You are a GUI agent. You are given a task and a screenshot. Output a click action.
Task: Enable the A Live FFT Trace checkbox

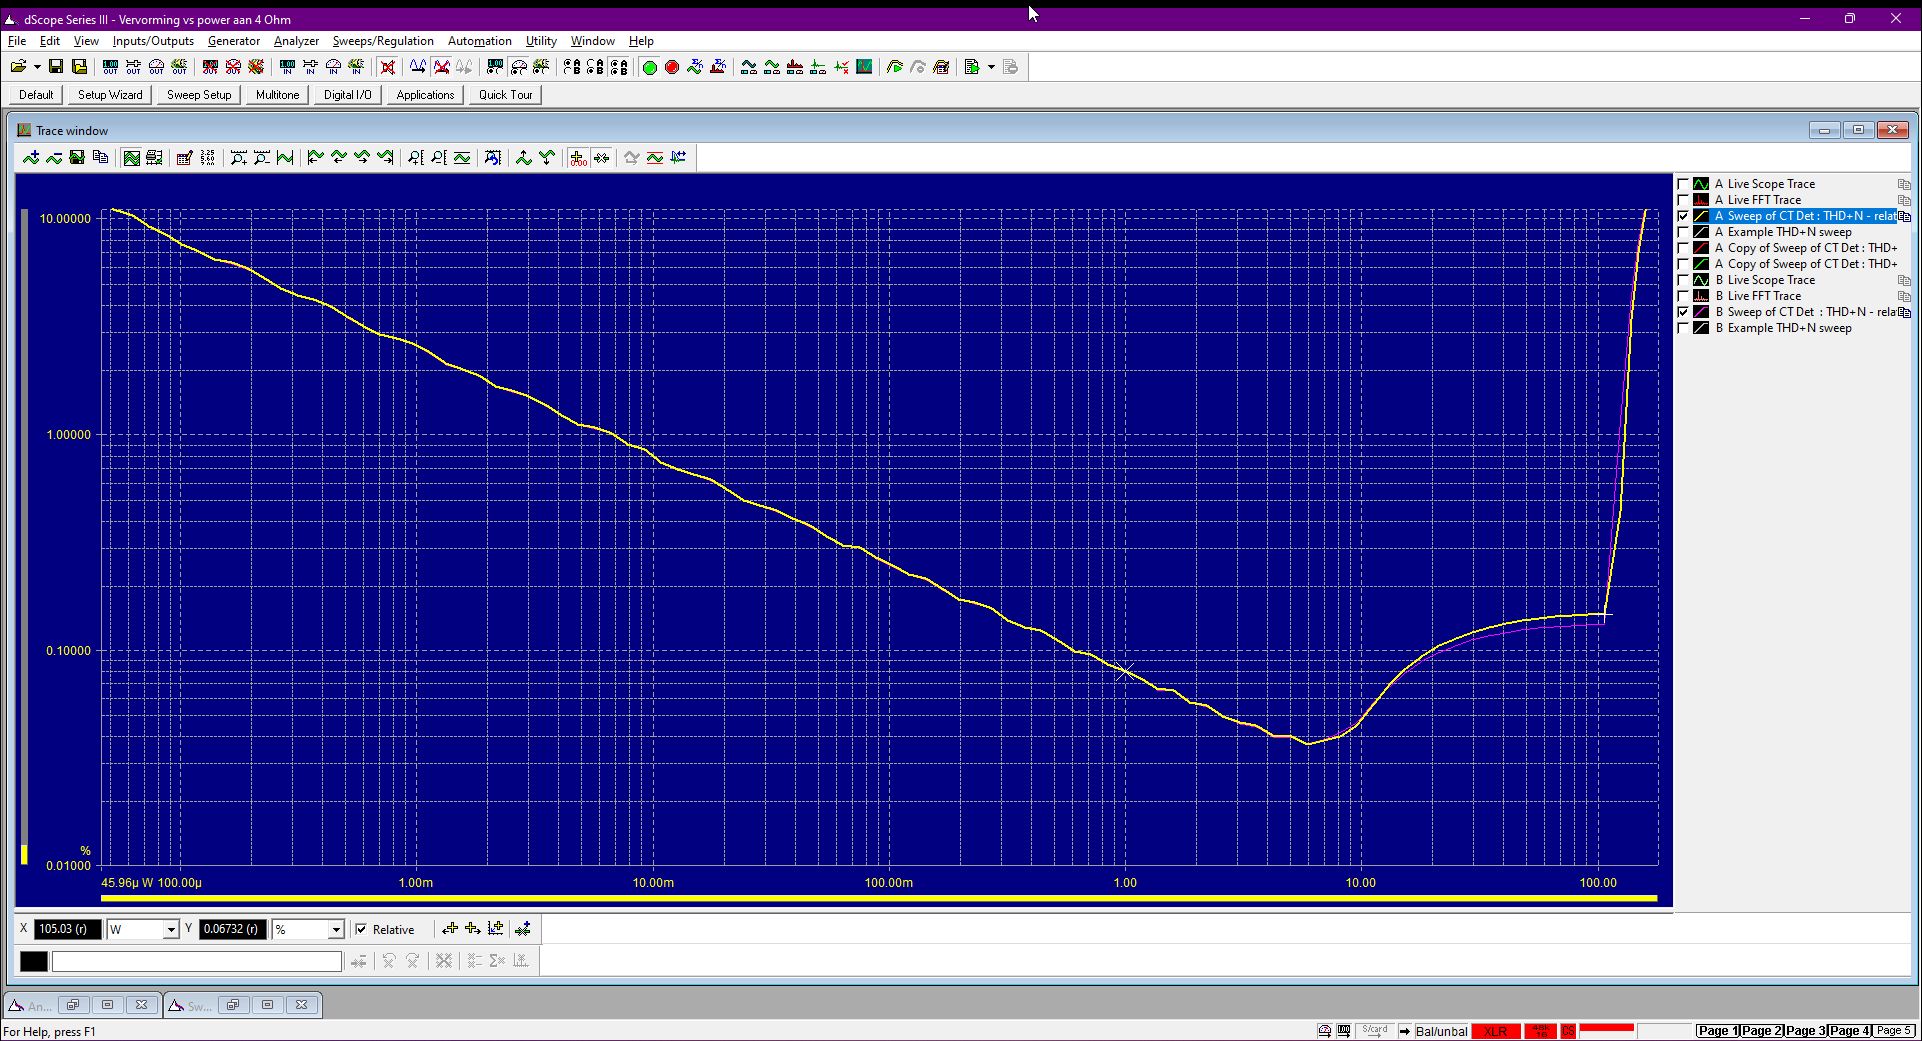click(1683, 200)
